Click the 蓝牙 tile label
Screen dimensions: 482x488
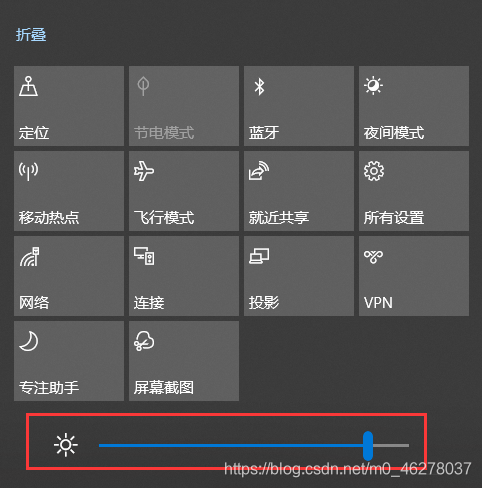[264, 133]
